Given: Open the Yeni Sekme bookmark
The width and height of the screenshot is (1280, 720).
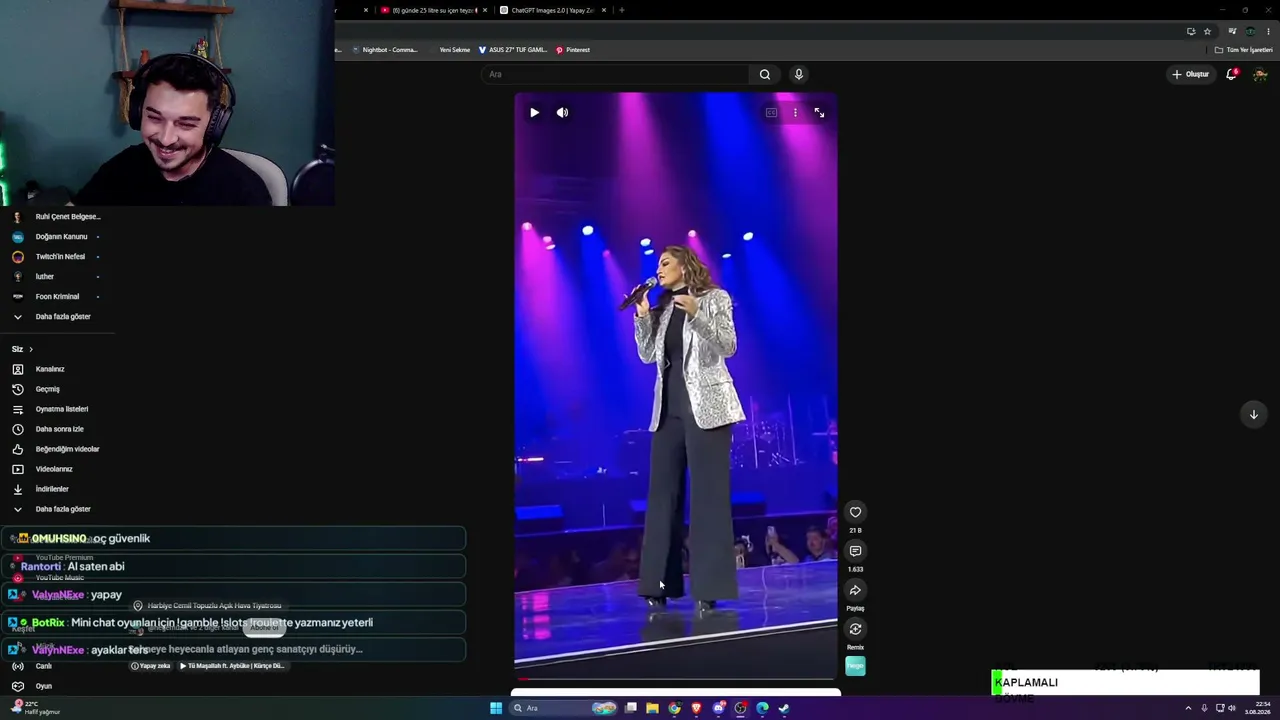Looking at the screenshot, I should tap(454, 50).
